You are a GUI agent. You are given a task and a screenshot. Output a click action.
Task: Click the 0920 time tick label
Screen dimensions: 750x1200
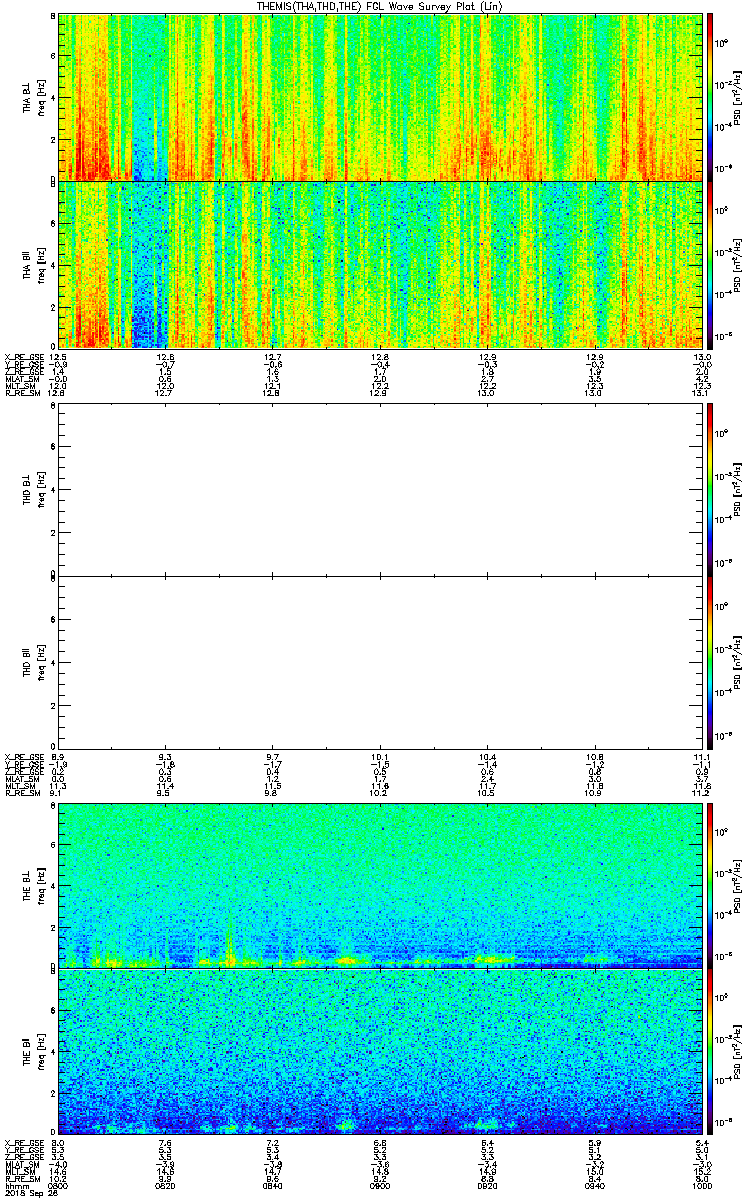pos(488,1186)
